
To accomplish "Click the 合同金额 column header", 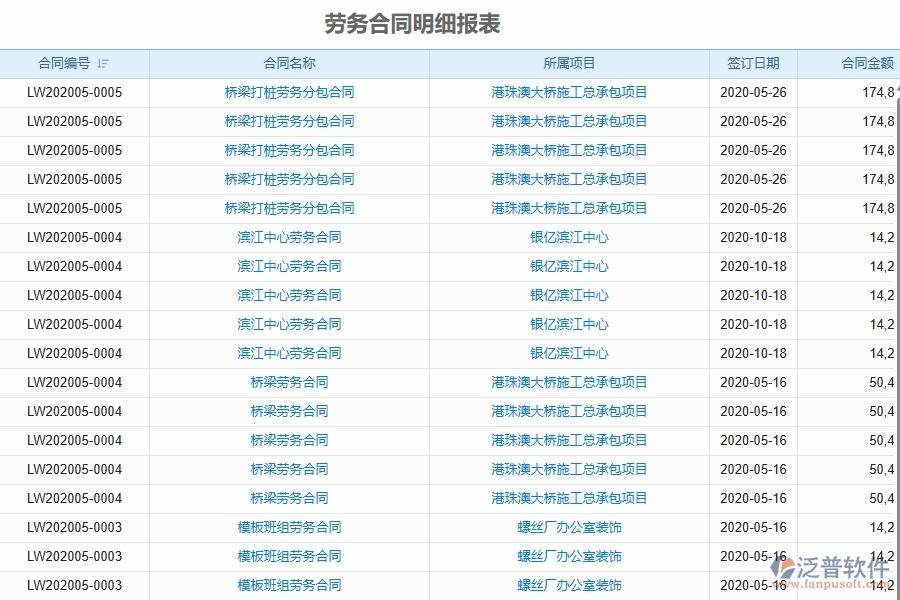I will click(x=866, y=62).
